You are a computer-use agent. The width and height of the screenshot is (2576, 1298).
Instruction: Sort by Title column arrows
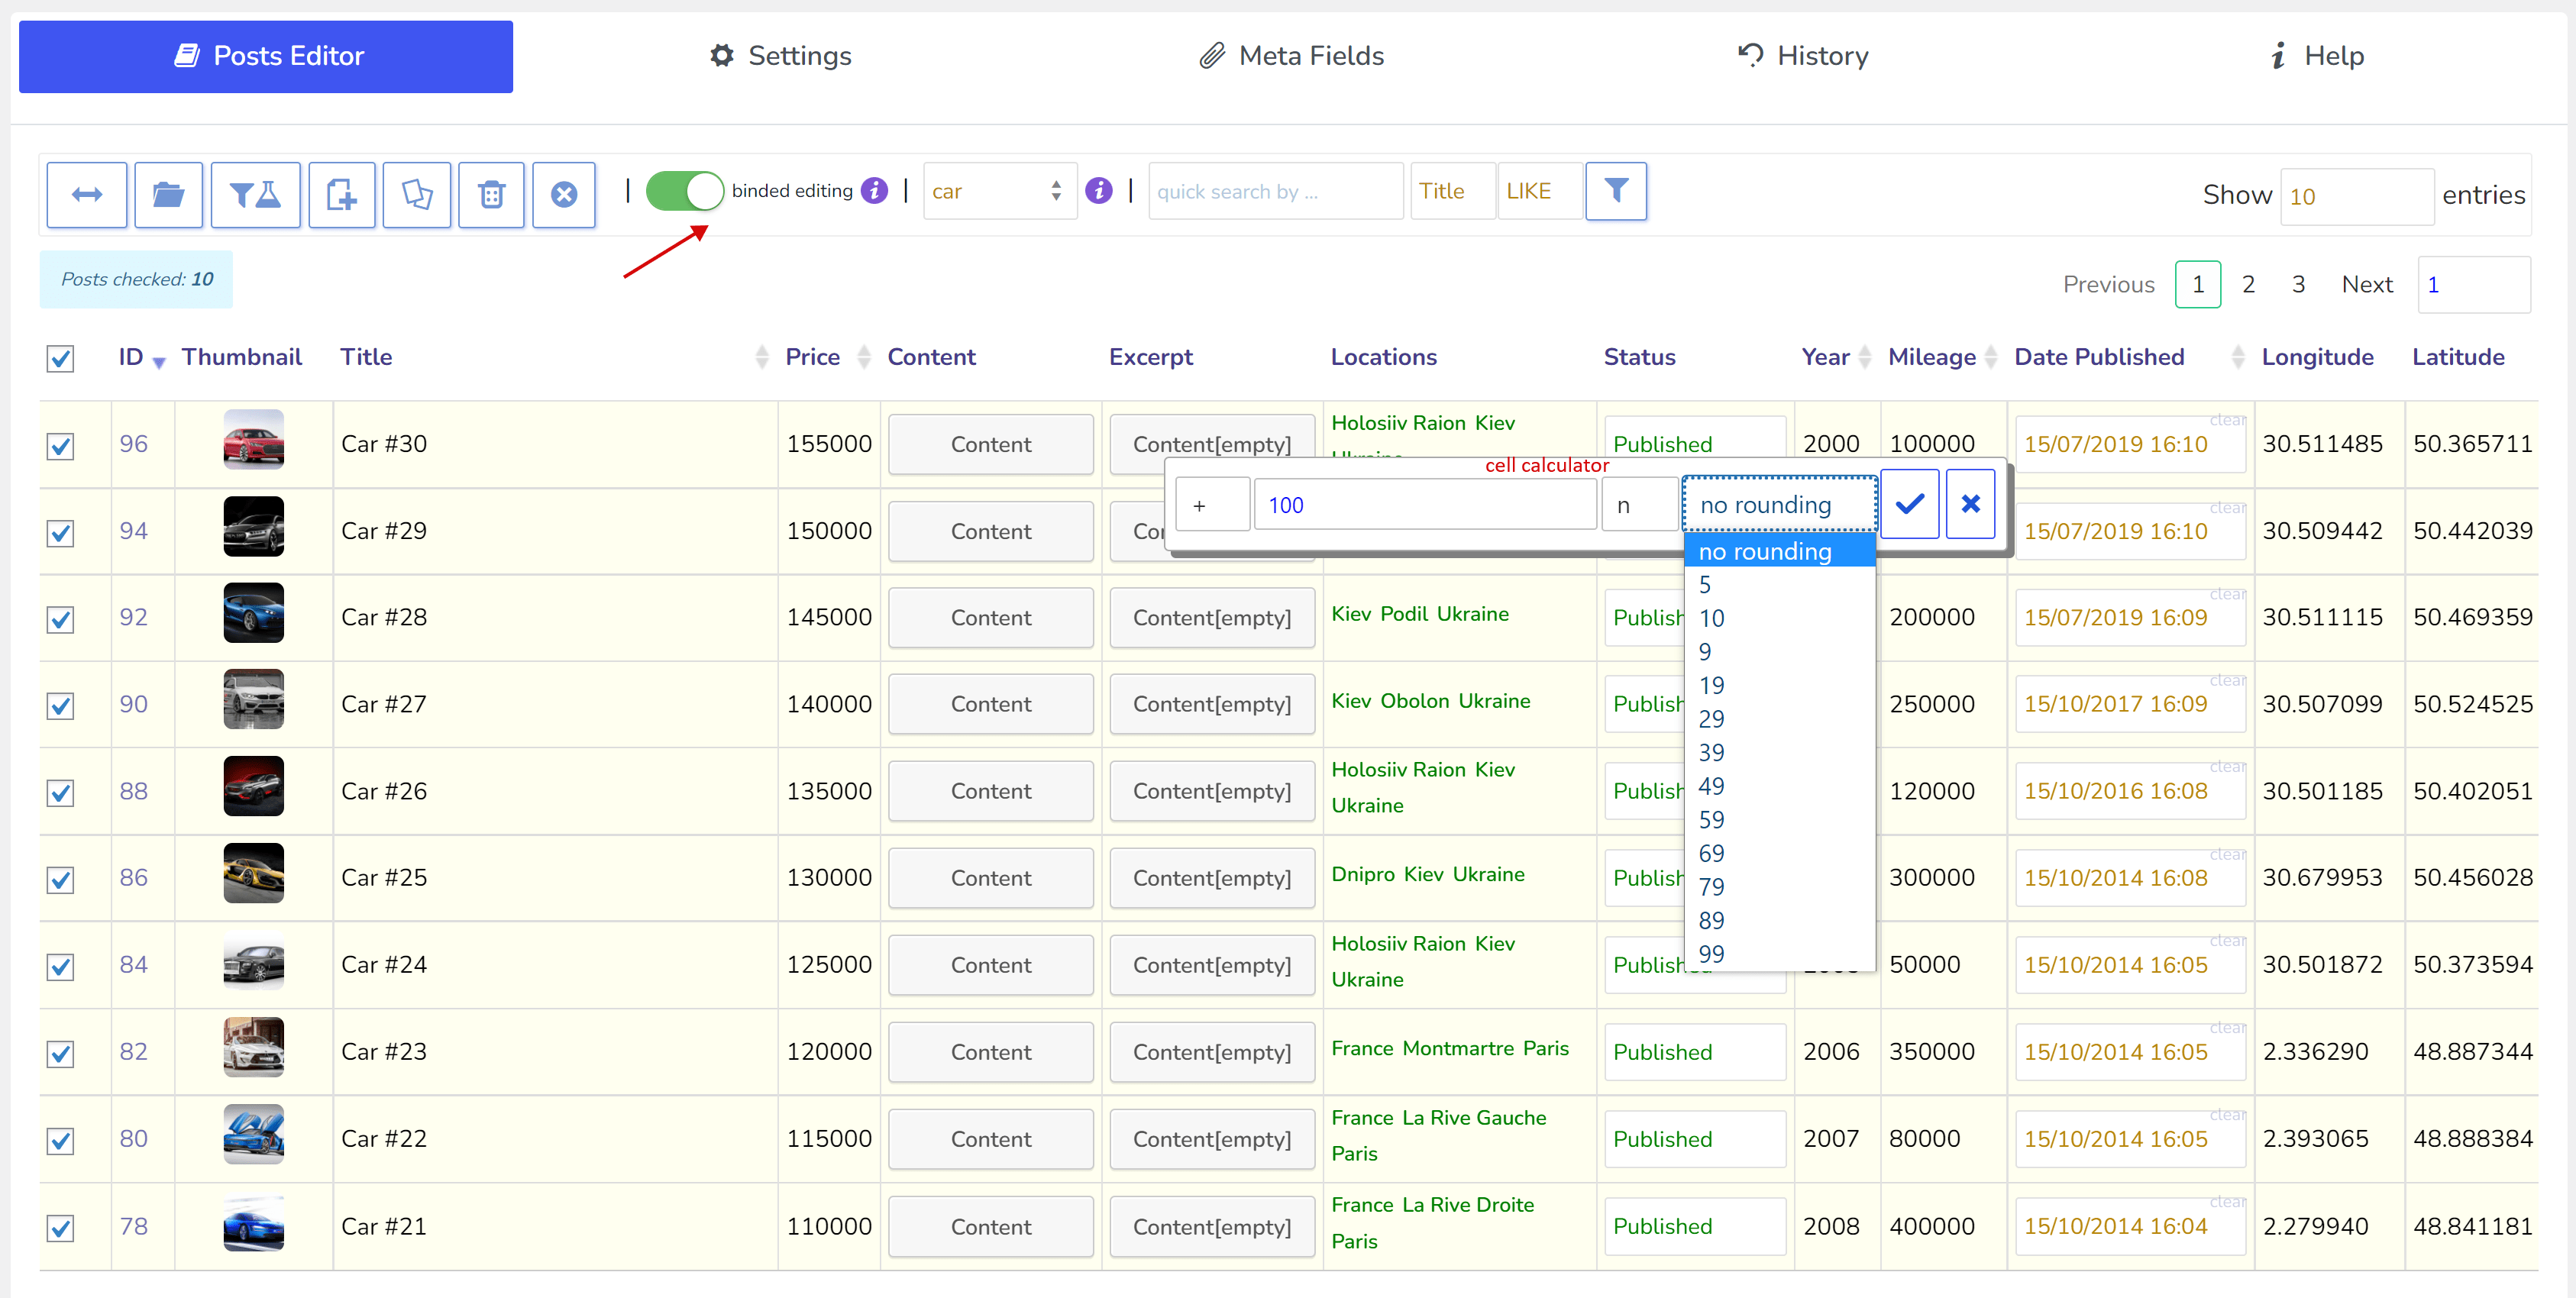(x=762, y=357)
